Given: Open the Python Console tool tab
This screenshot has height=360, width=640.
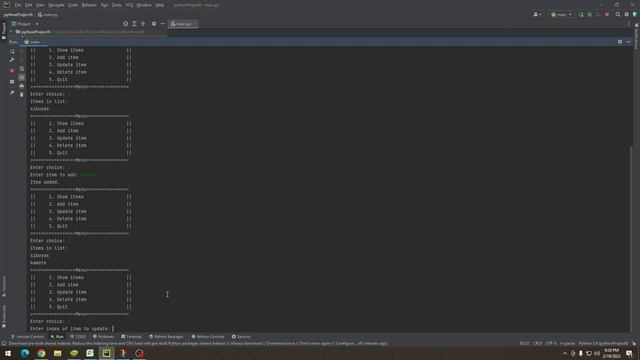Looking at the screenshot, I should pyautogui.click(x=208, y=337).
